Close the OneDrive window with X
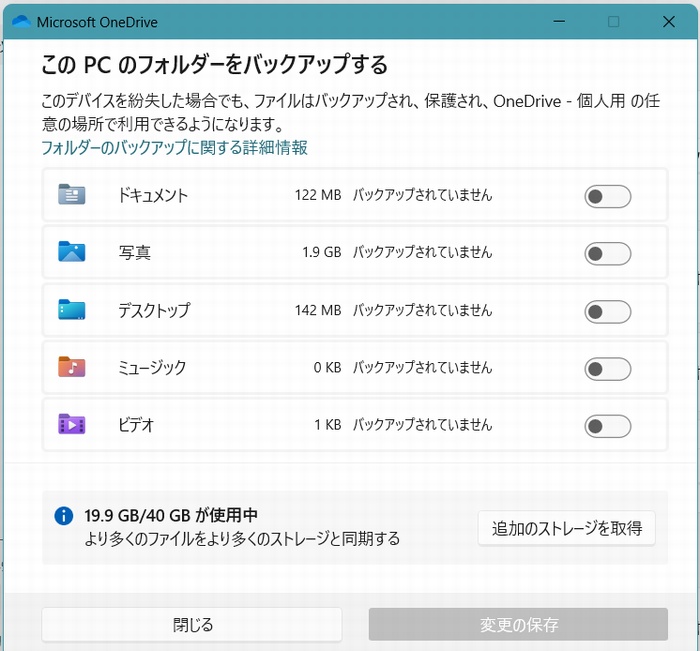 [668, 21]
